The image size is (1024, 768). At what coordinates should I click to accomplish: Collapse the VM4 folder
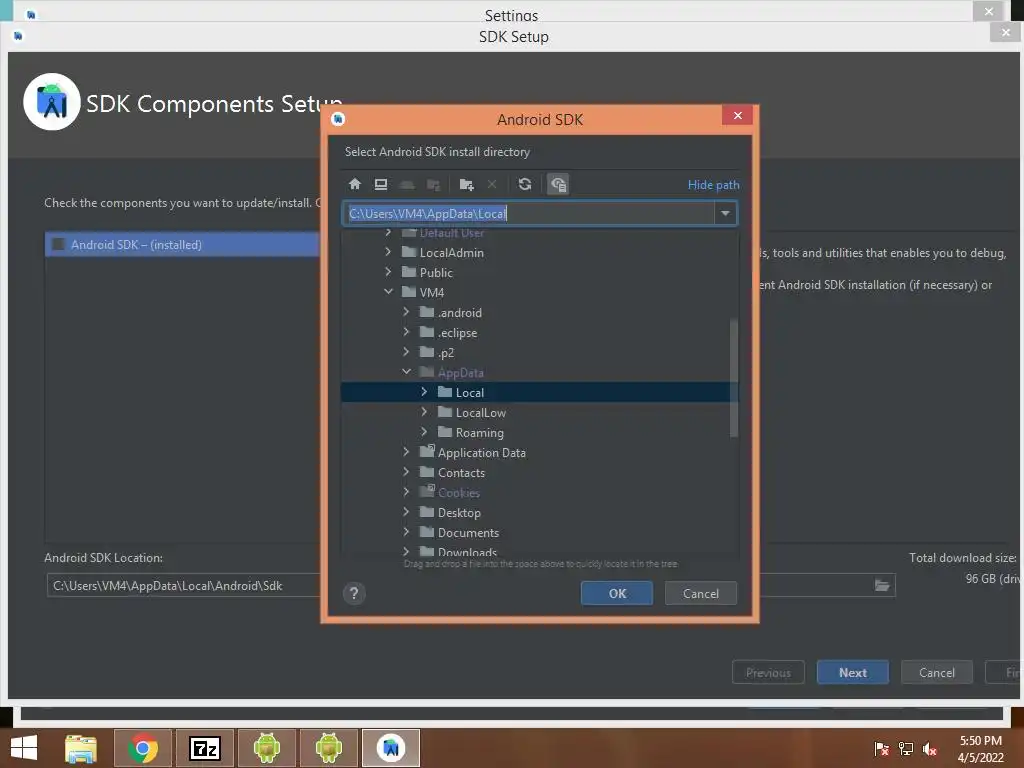[388, 292]
